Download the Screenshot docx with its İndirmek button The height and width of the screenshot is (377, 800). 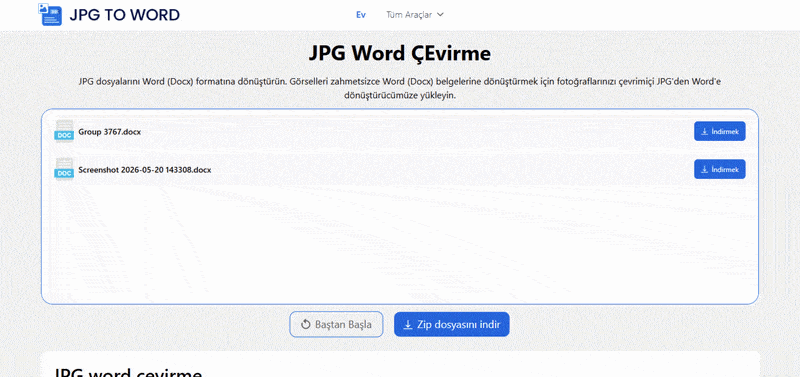[x=719, y=169]
